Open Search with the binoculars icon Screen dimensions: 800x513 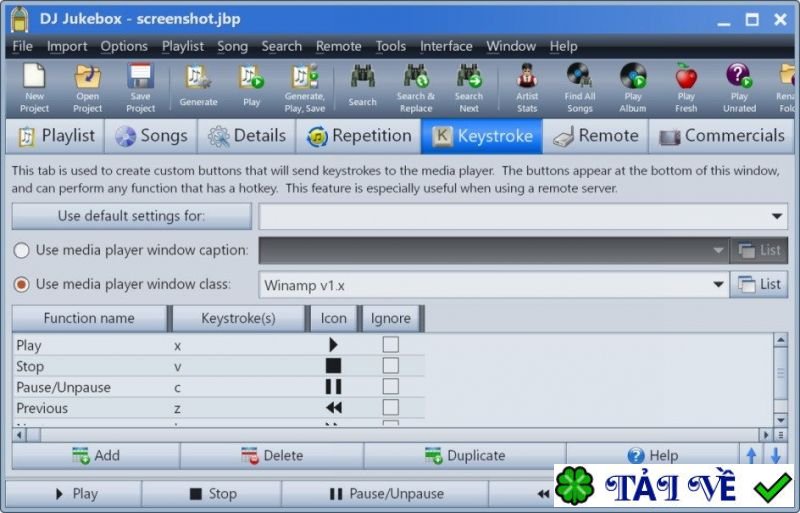pyautogui.click(x=362, y=88)
